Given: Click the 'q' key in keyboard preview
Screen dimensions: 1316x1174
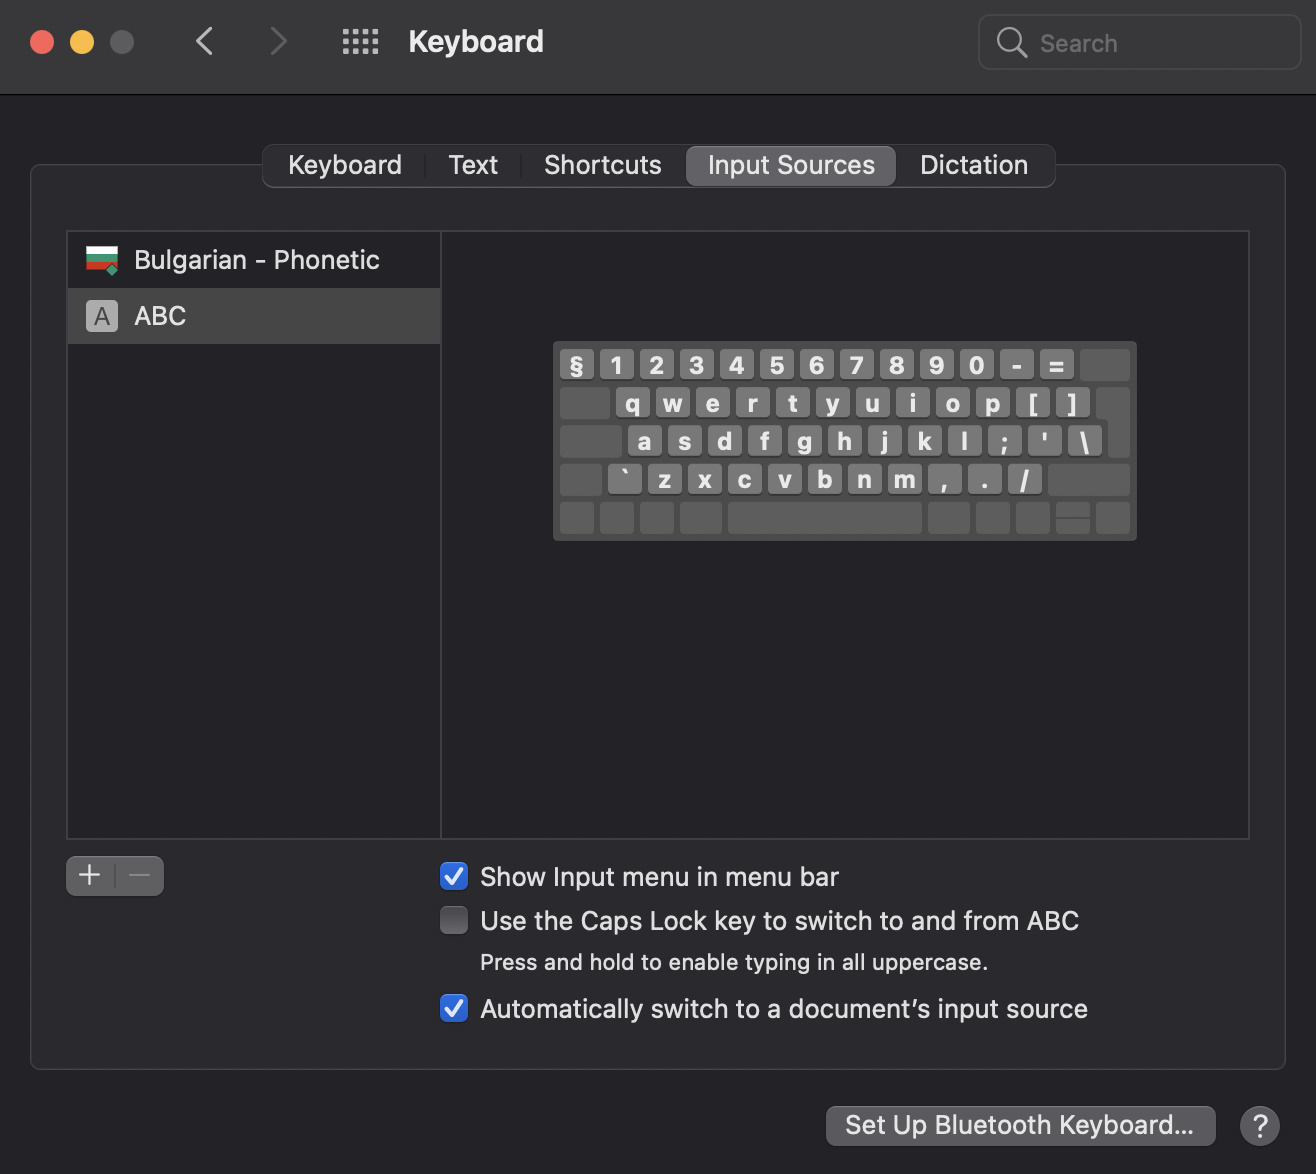Looking at the screenshot, I should click(x=632, y=403).
